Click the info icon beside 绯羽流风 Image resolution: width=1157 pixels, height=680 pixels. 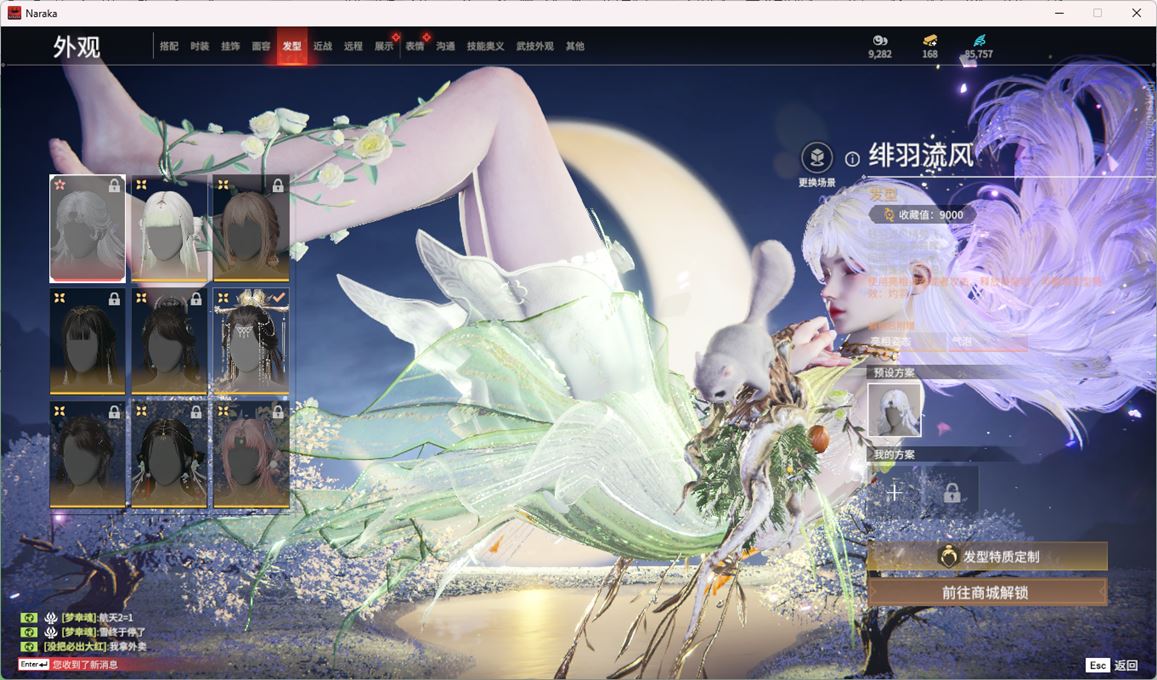pyautogui.click(x=852, y=159)
